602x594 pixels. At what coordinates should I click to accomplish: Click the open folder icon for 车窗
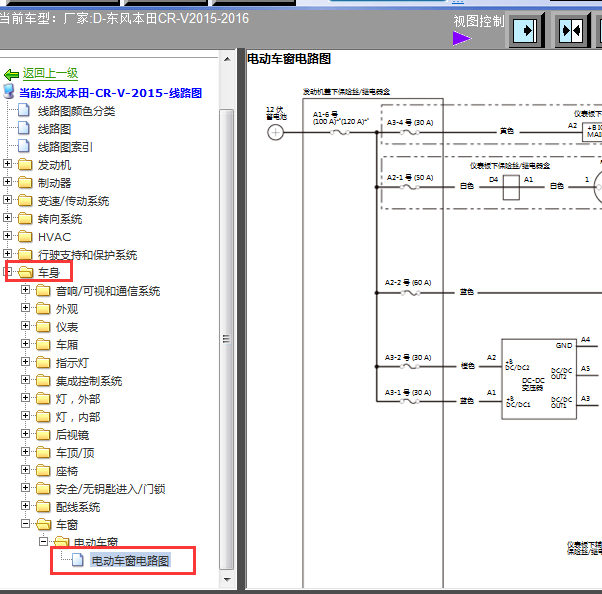tap(43, 524)
